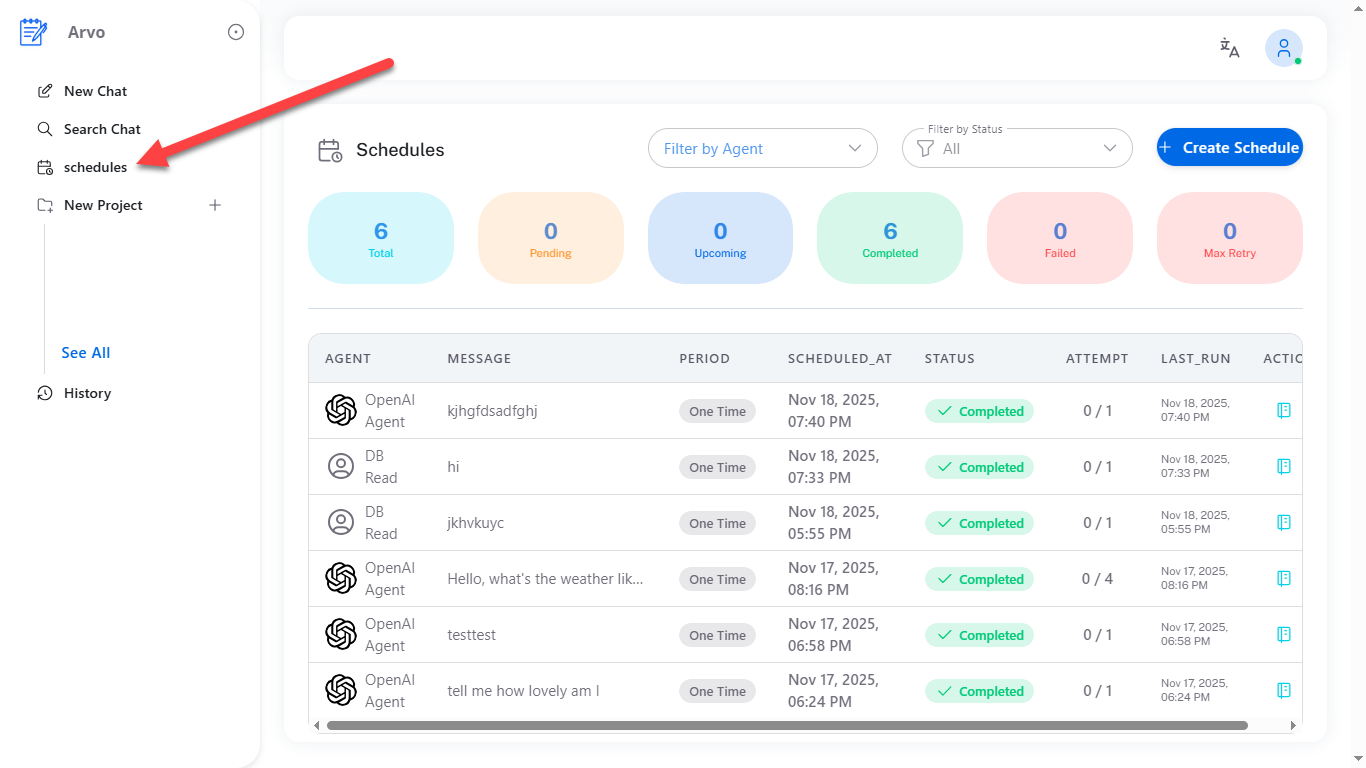Image resolution: width=1366 pixels, height=768 pixels.
Task: Open log icon for testtest row
Action: pos(1284,635)
